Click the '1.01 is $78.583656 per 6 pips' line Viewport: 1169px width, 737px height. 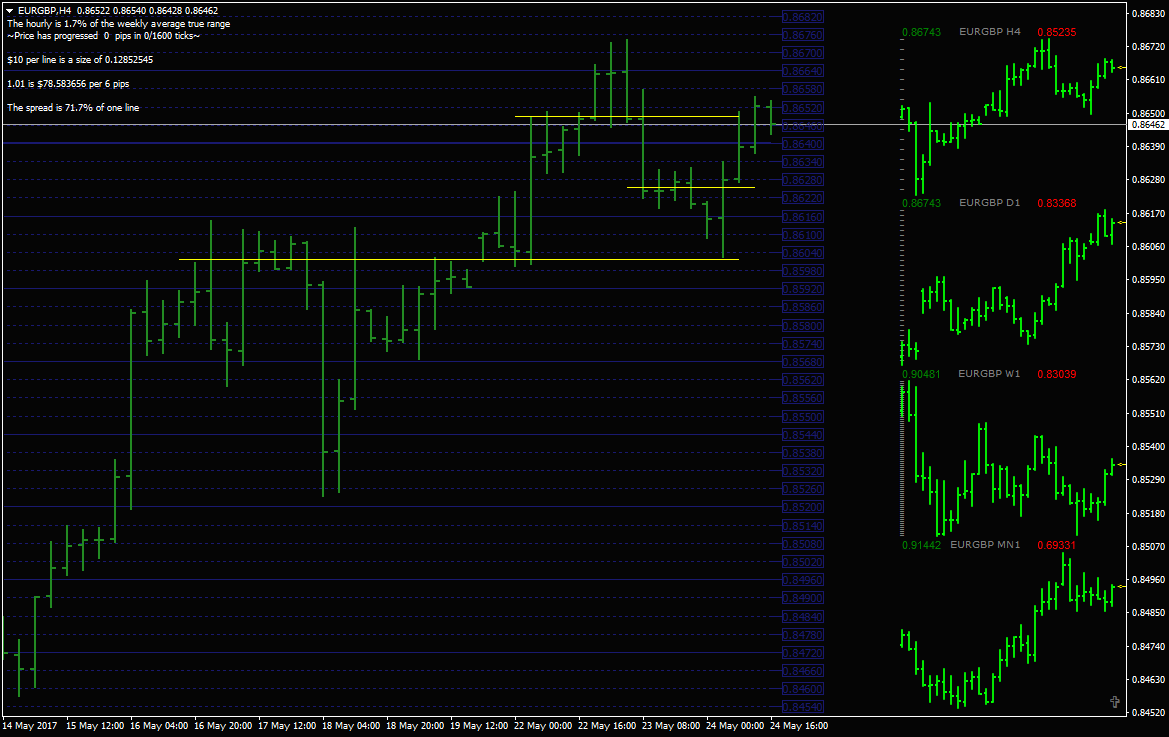68,83
